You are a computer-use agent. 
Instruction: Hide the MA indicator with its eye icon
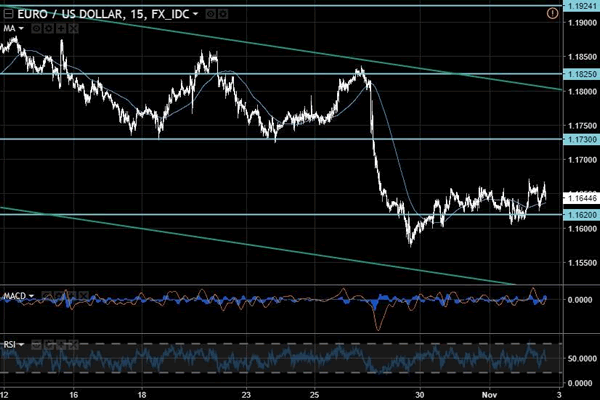click(x=36, y=29)
